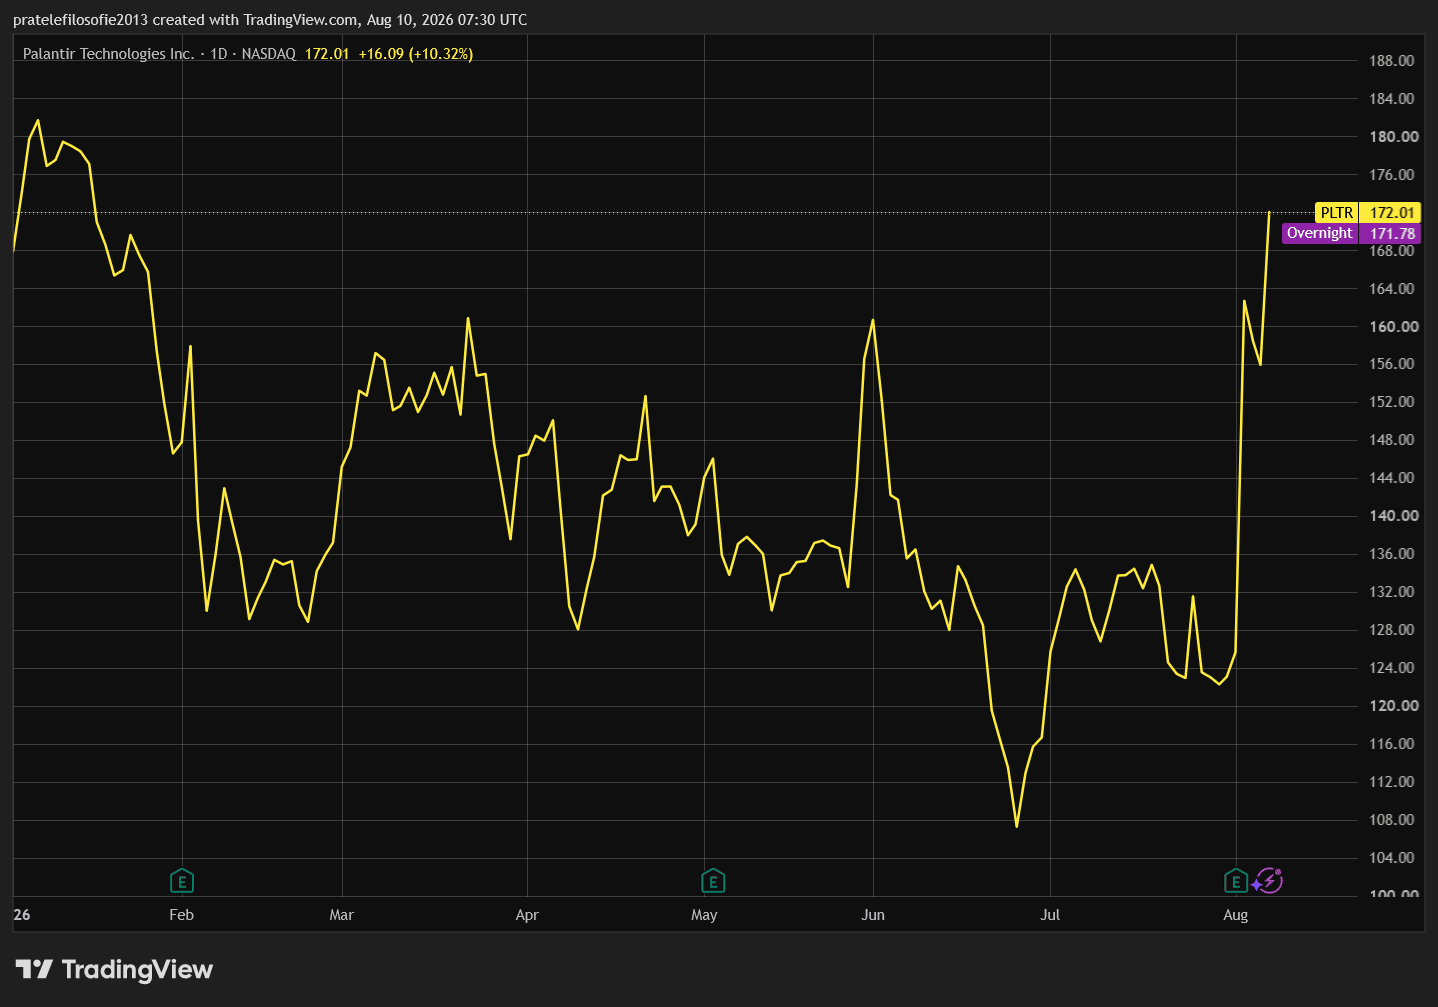Click the 176.00 price axis label

1392,175
